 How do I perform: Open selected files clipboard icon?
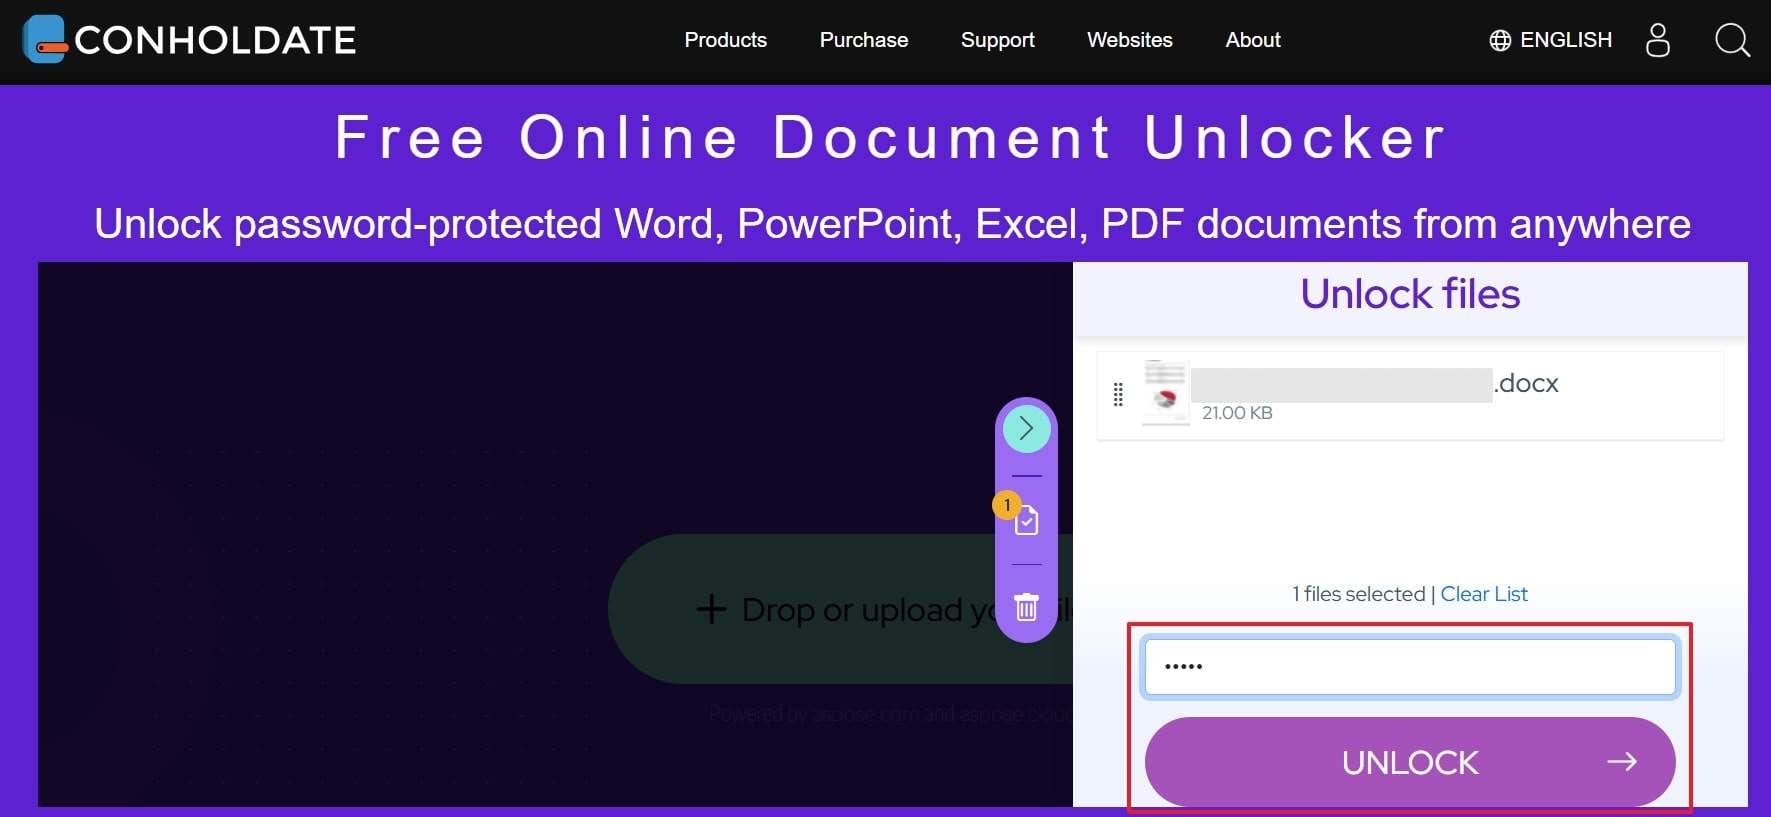(1026, 520)
